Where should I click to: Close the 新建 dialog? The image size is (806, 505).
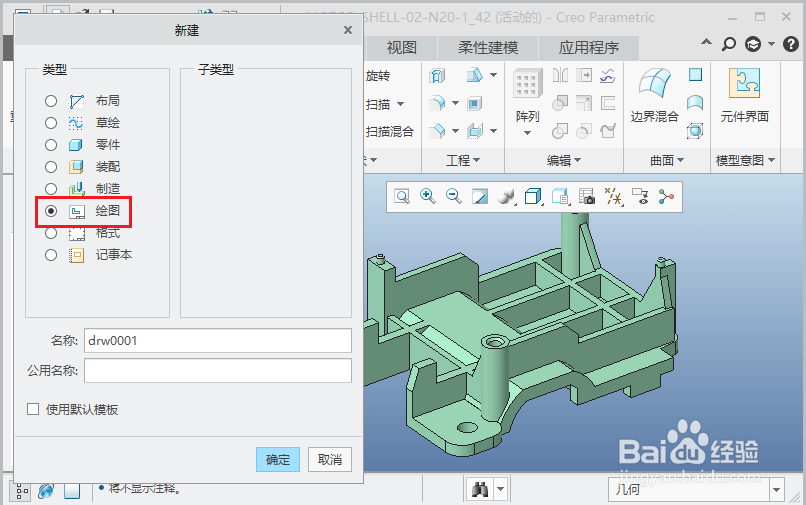pos(348,30)
